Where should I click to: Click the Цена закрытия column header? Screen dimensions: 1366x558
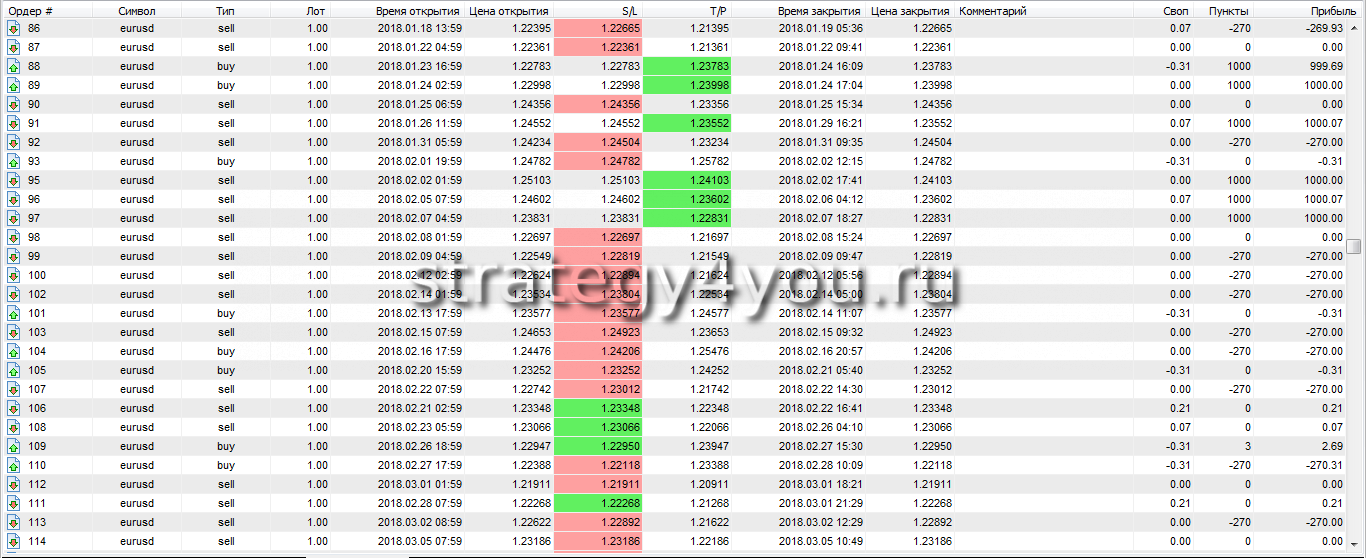(x=910, y=10)
